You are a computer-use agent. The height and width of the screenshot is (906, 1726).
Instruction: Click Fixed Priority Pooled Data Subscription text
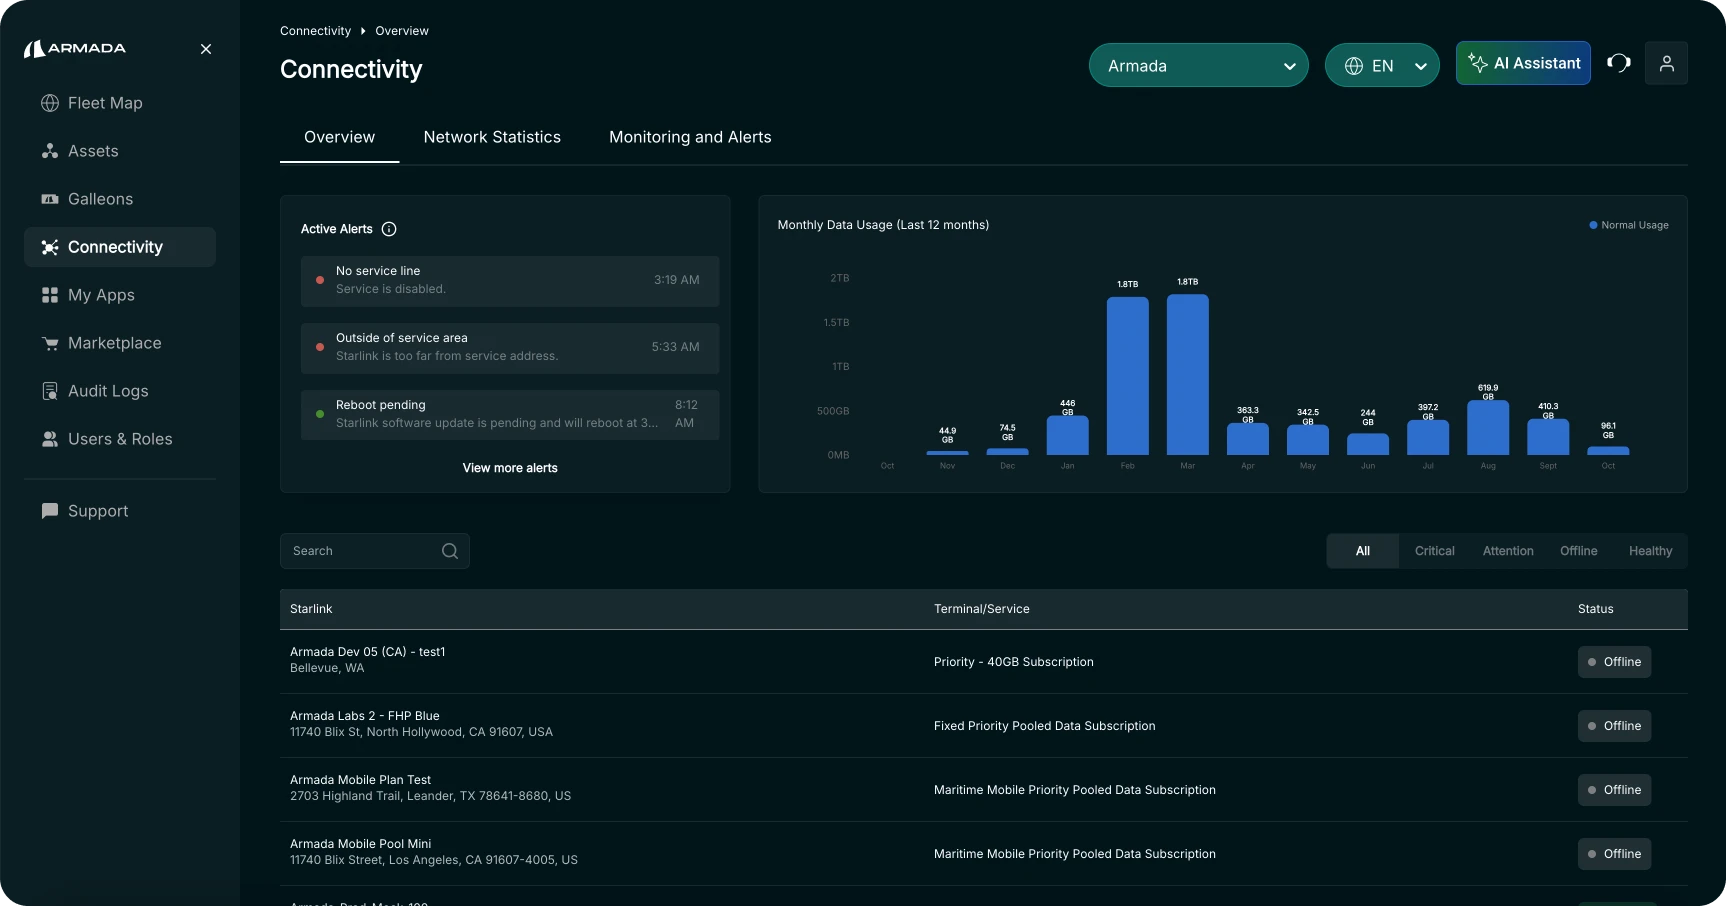(1045, 726)
